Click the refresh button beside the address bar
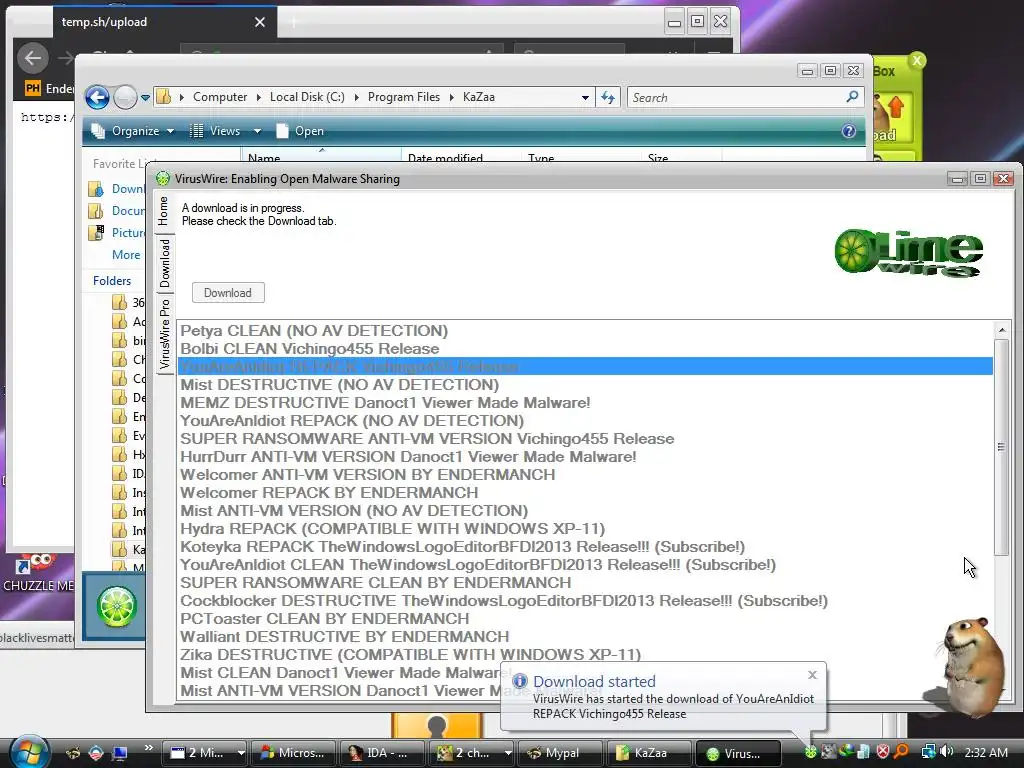 608,97
